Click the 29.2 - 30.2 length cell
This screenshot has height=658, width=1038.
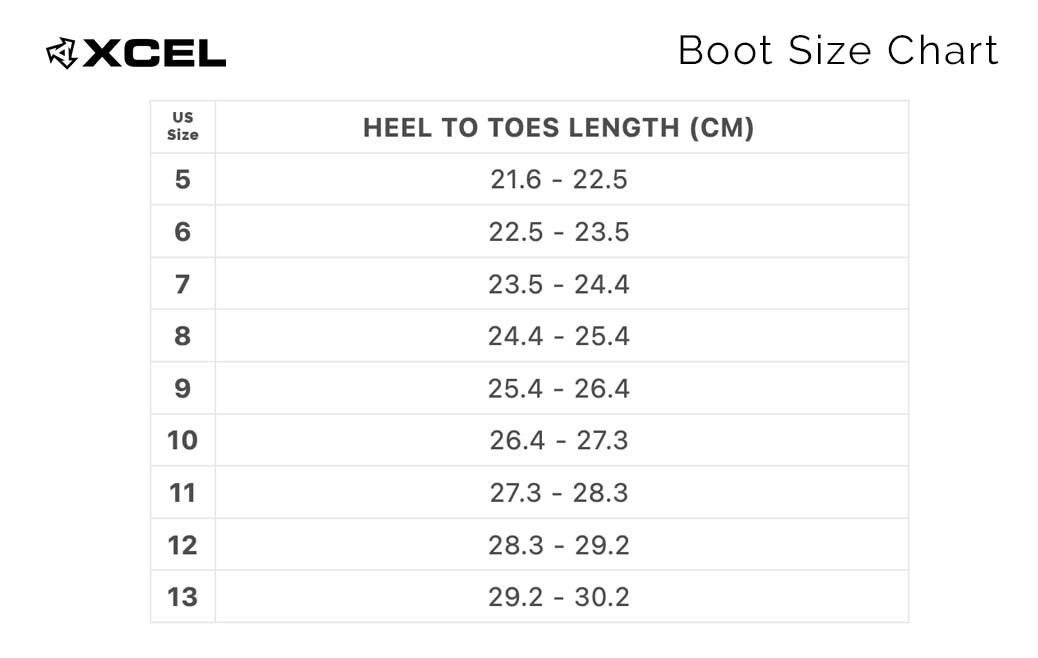(559, 597)
